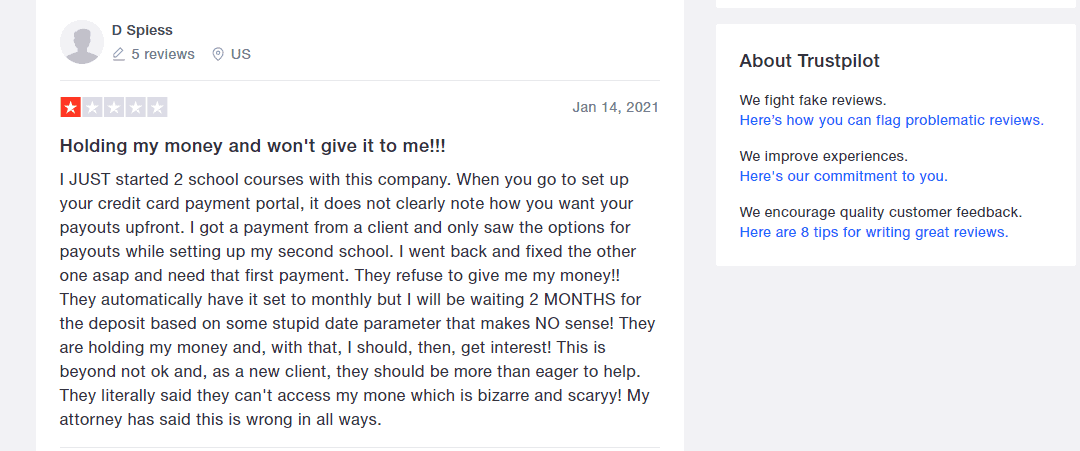Screen dimensions: 1080x451
Task: Follow the 'Here's our commitment to you' link
Action: [843, 176]
